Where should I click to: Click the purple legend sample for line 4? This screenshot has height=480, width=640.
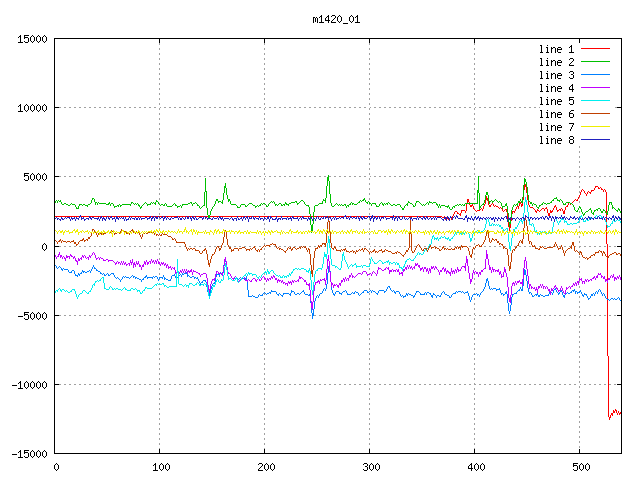596,88
